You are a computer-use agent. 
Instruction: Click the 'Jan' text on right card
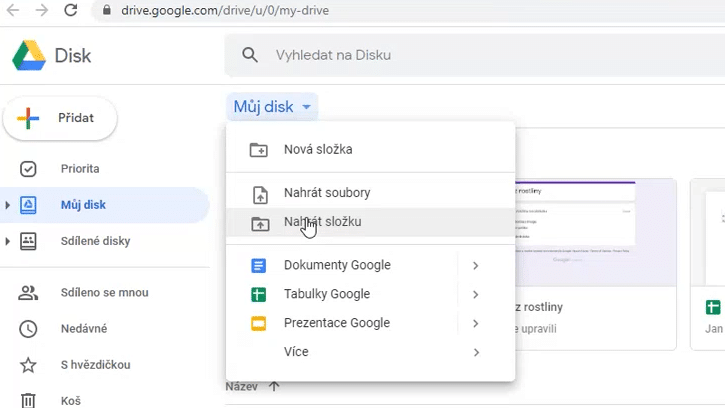(714, 329)
